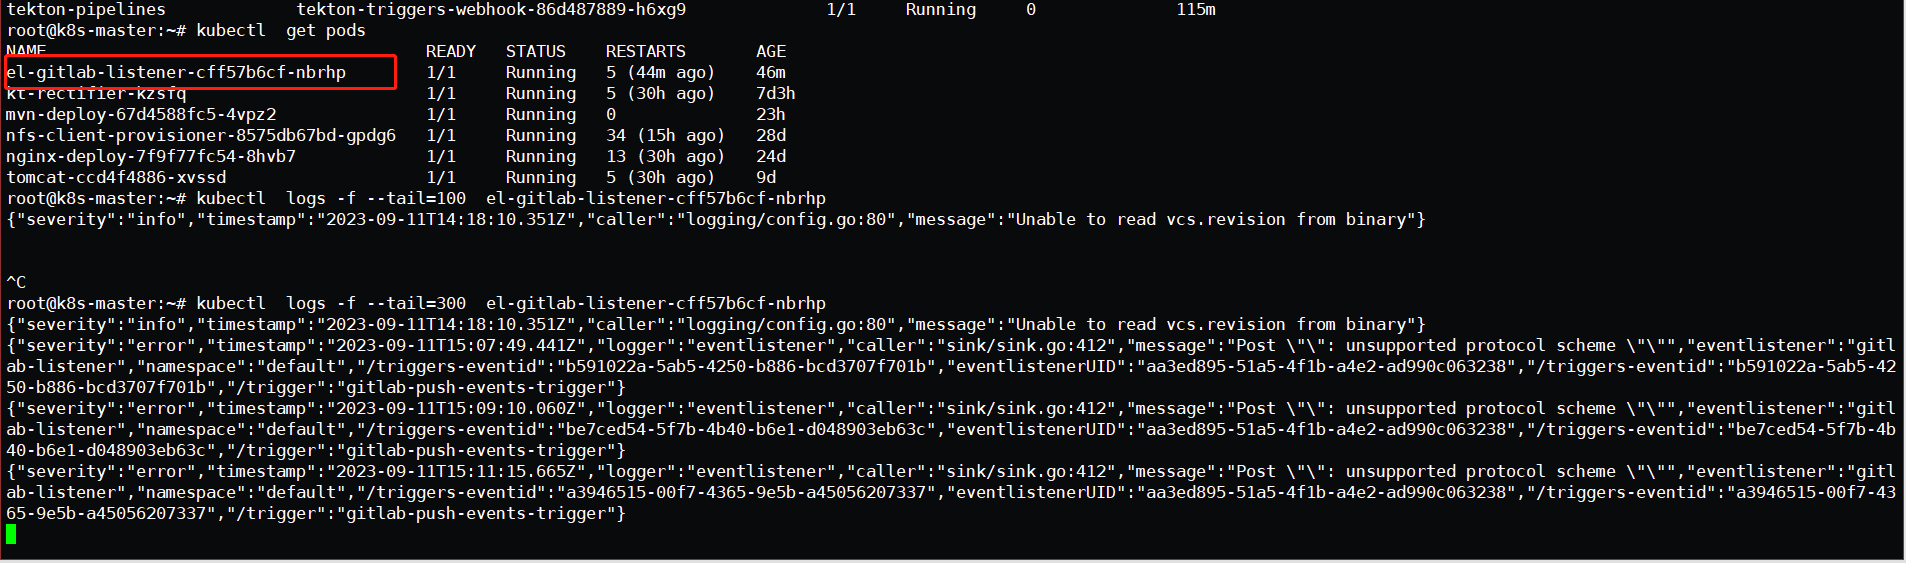
Task: Click the RESTARTS column header
Action: click(645, 51)
